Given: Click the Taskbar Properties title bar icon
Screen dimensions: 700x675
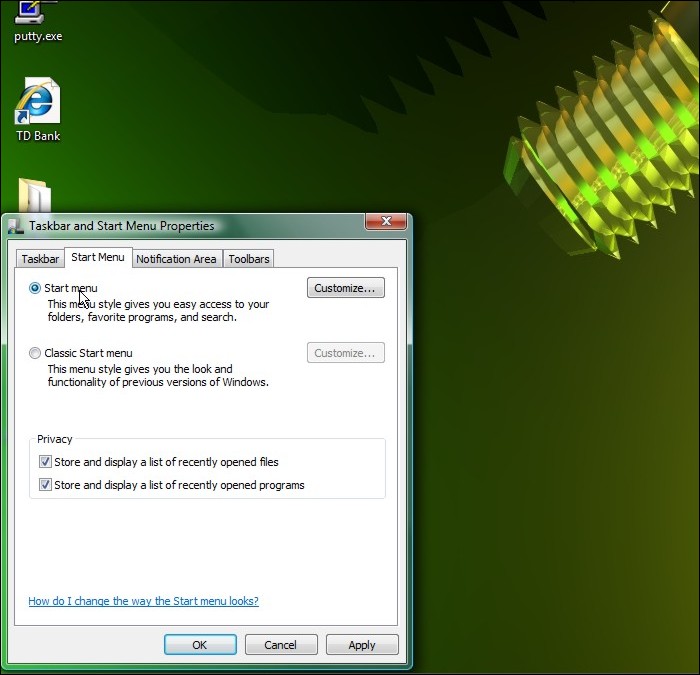Looking at the screenshot, I should point(16,226).
